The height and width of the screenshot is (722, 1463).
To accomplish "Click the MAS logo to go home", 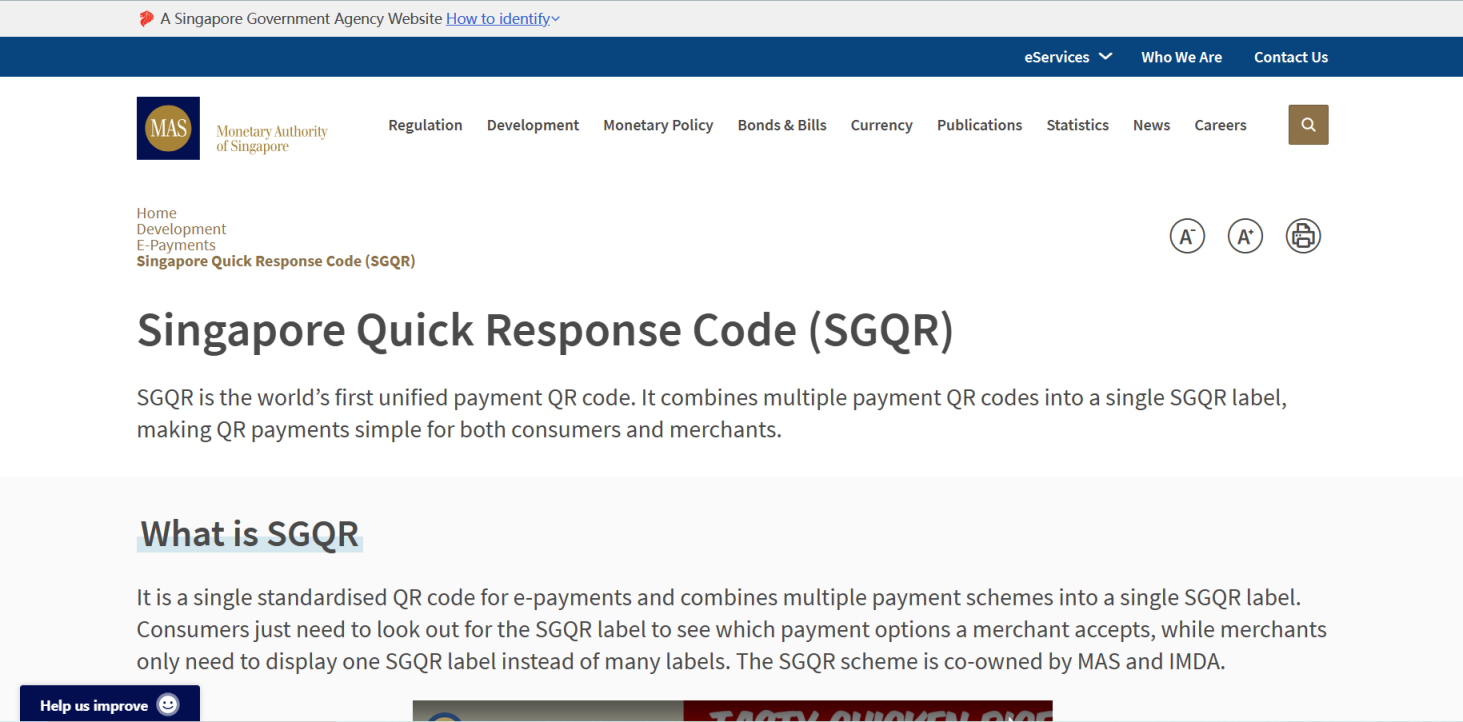I will pyautogui.click(x=167, y=128).
